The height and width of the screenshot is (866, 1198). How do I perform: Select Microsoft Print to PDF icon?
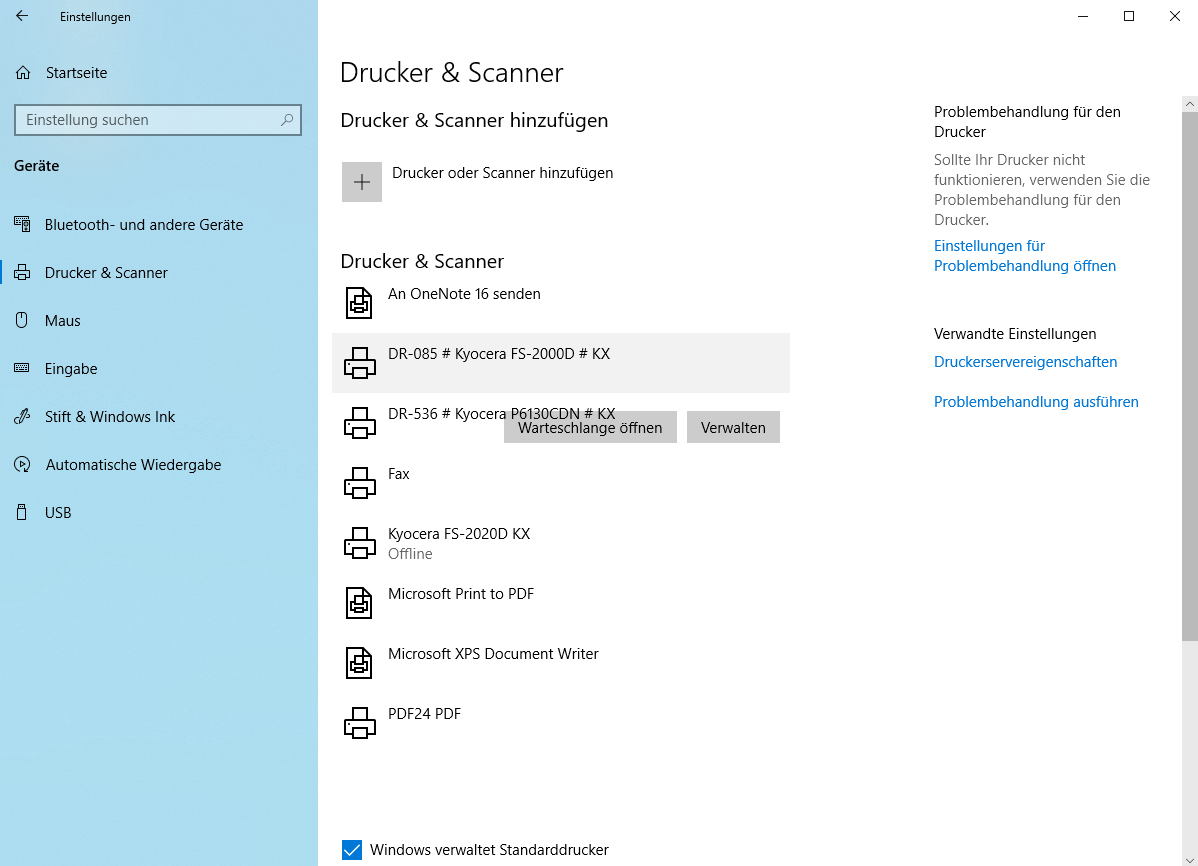(359, 602)
